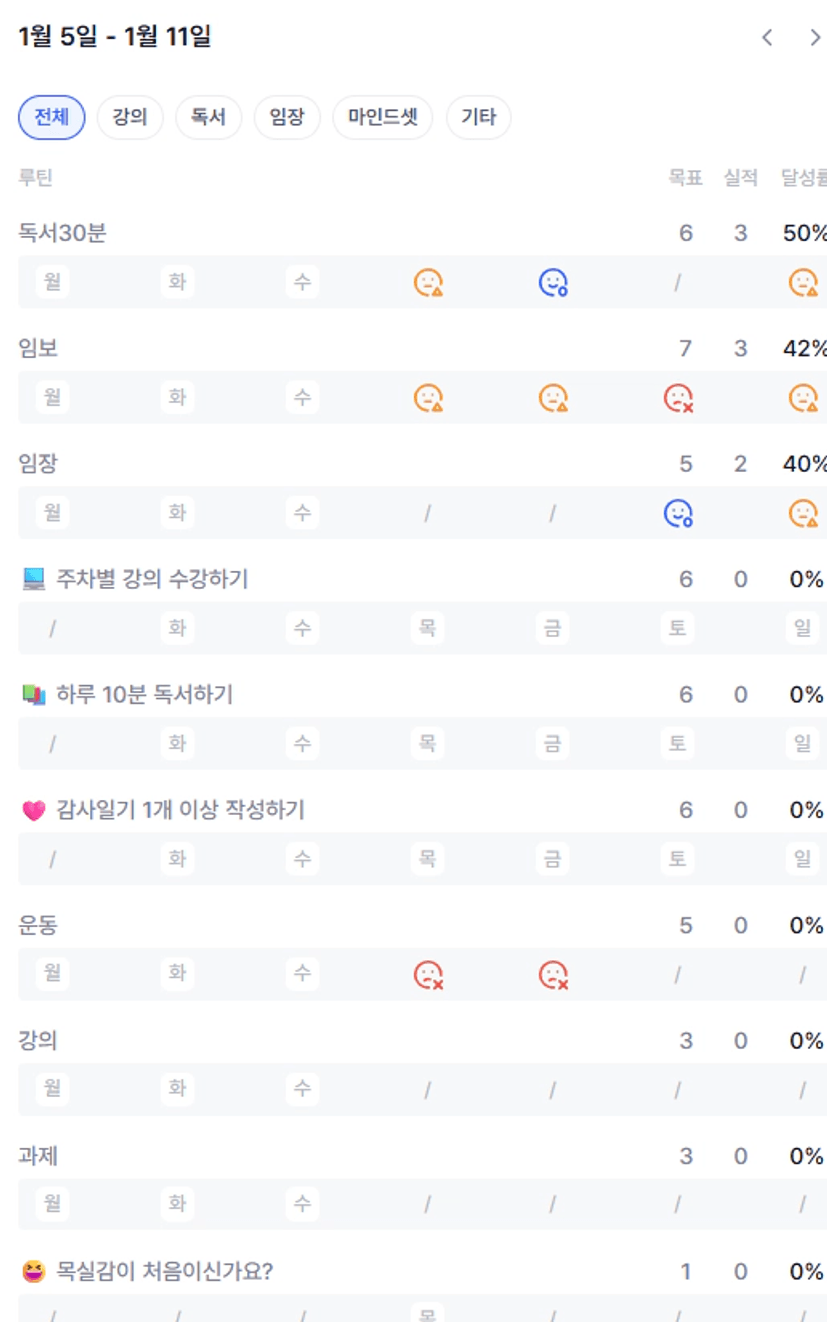Go to the next week with right chevron
Screen dimensions: 827x1322
click(815, 38)
